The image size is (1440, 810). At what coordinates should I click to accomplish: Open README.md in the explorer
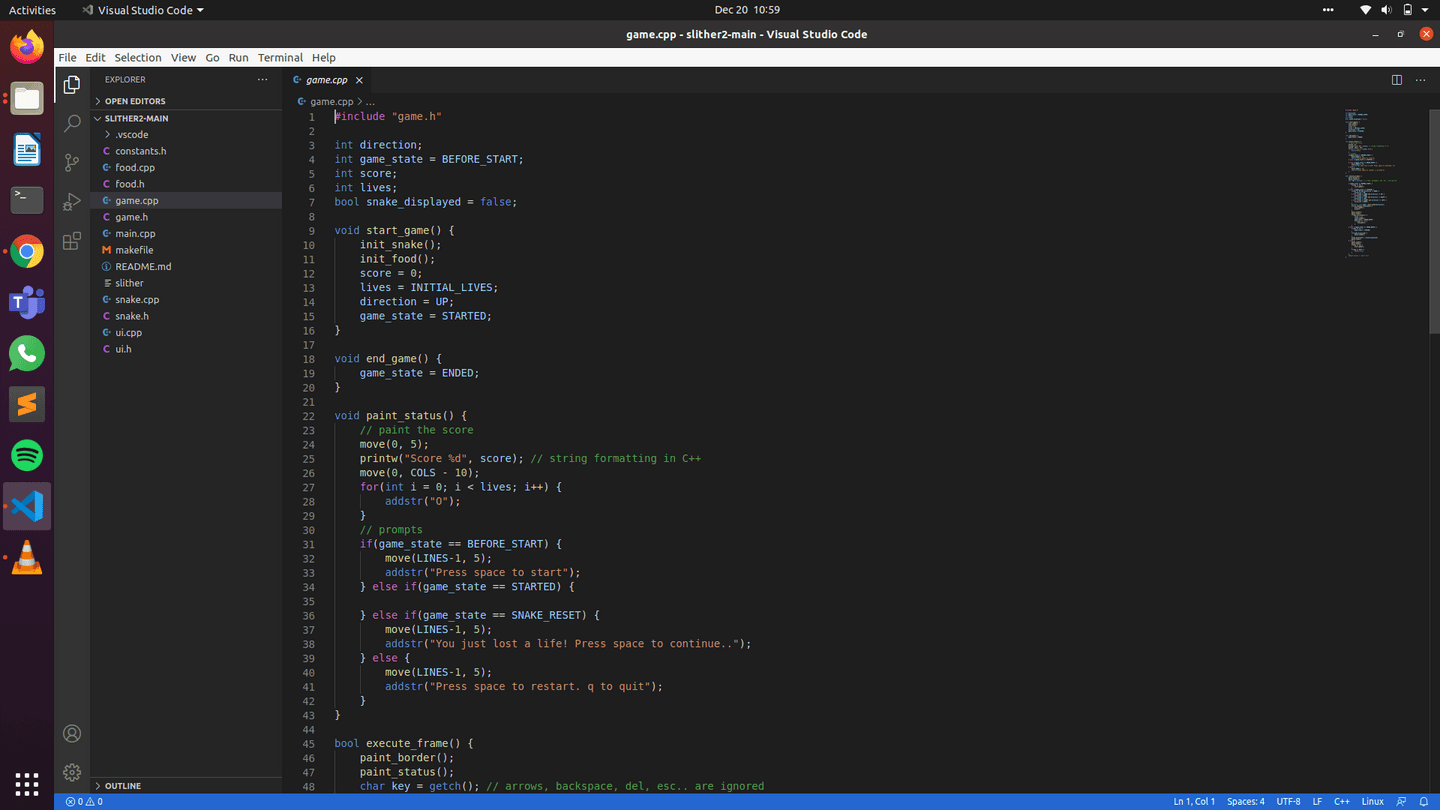click(x=186, y=266)
